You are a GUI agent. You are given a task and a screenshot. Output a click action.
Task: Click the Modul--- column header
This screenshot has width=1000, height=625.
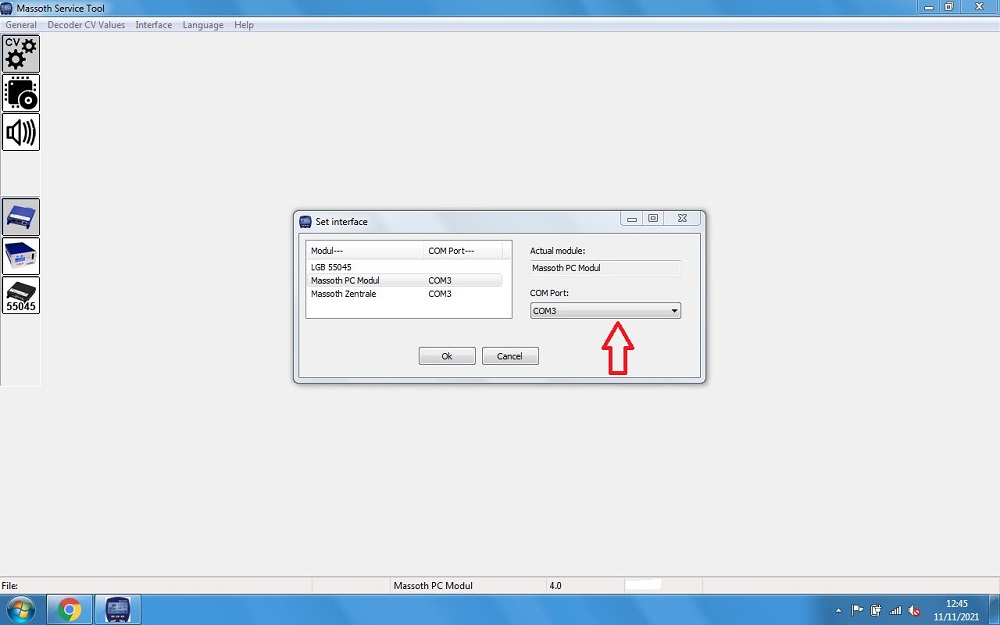pos(365,251)
